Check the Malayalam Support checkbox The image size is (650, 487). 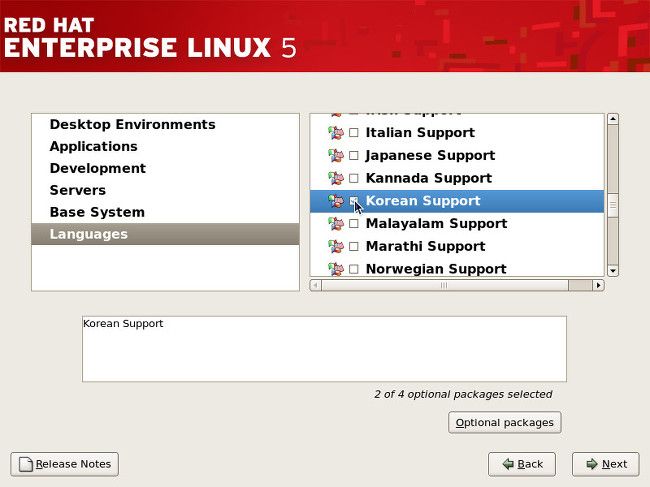pyautogui.click(x=354, y=224)
